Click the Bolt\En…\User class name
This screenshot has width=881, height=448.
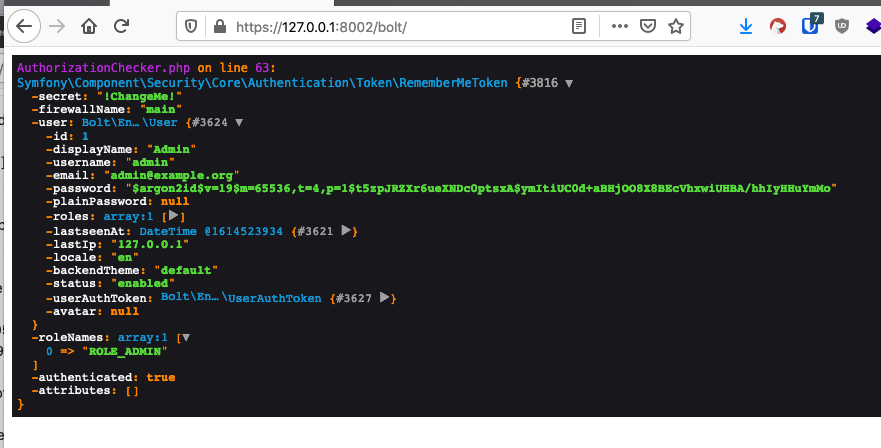[x=129, y=122]
